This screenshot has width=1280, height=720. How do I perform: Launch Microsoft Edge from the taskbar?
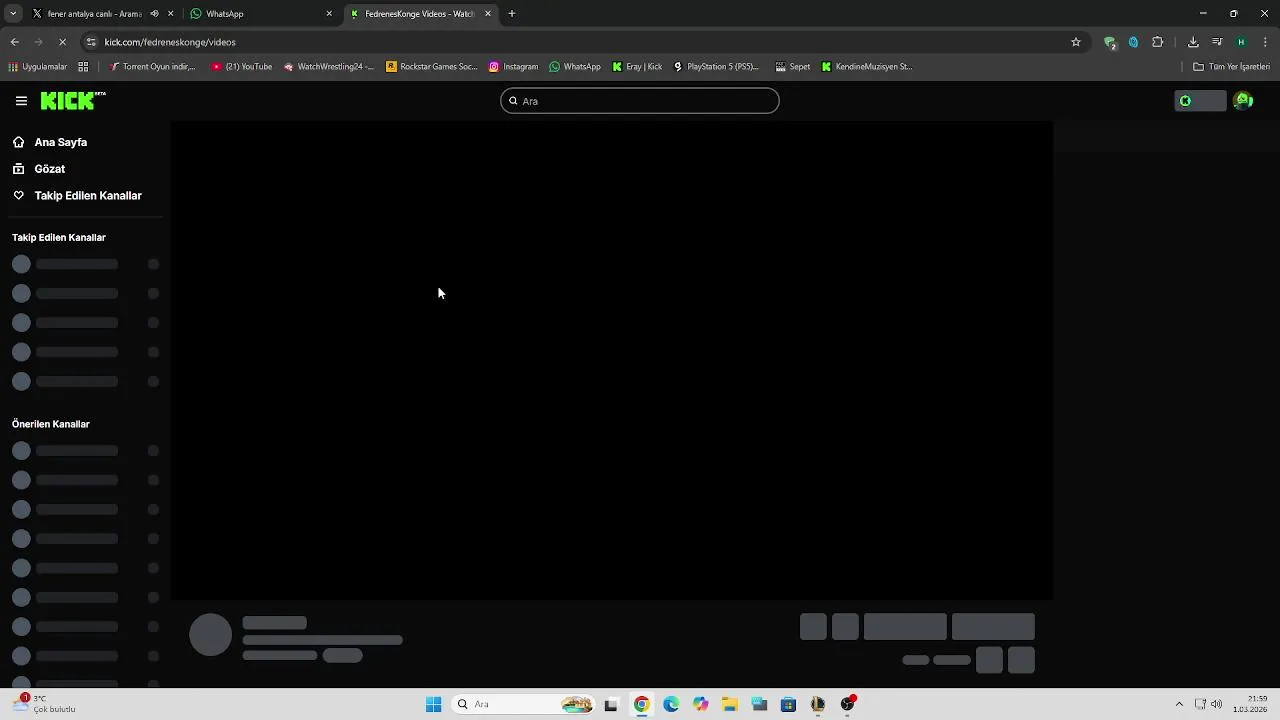(x=671, y=704)
